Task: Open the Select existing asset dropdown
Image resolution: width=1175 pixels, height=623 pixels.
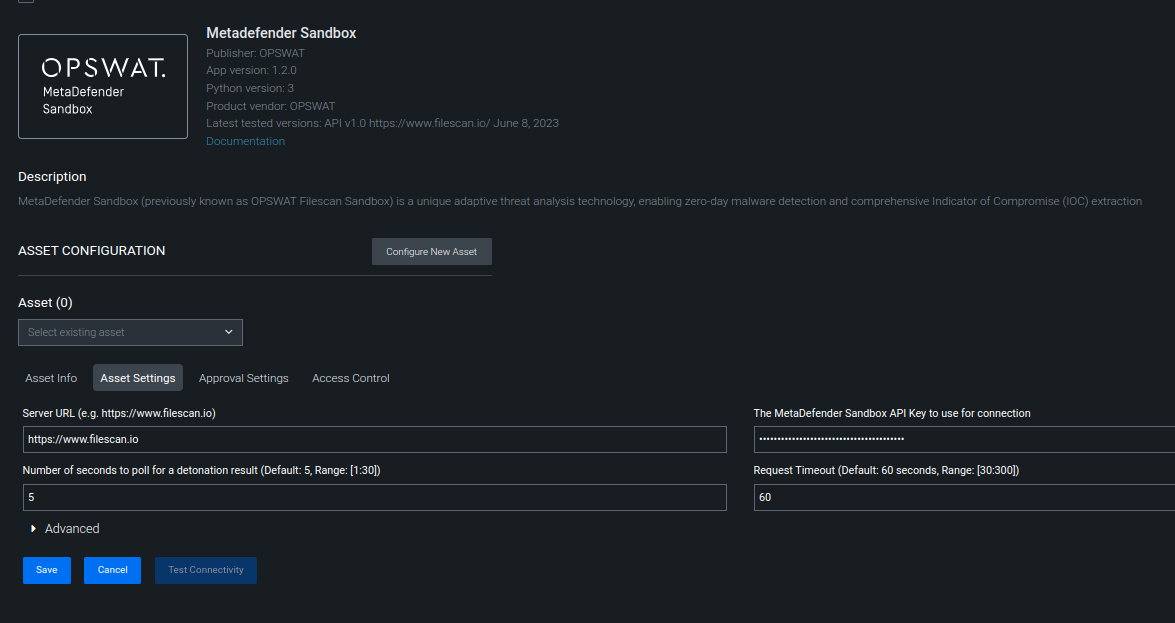Action: (x=130, y=332)
